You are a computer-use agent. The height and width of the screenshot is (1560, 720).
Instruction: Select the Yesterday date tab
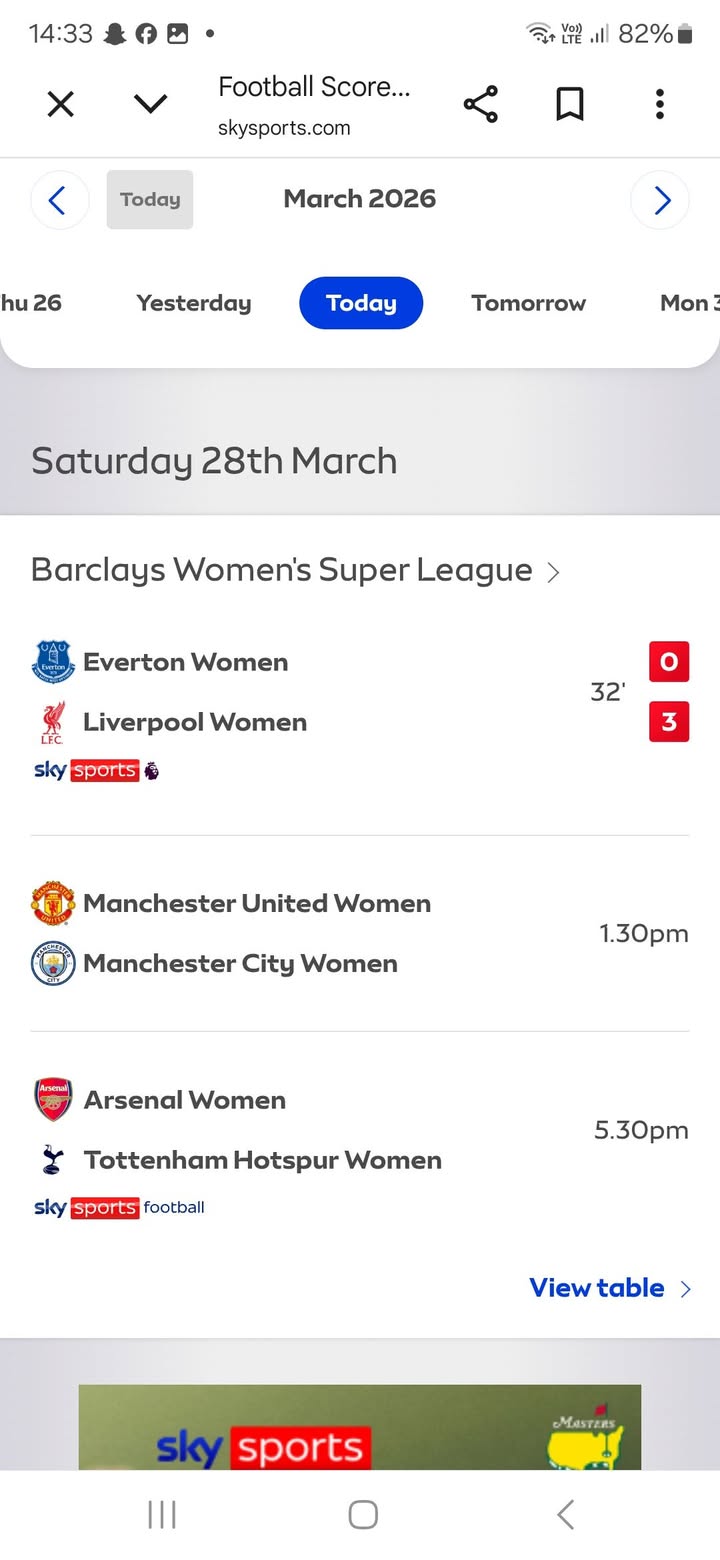(194, 303)
